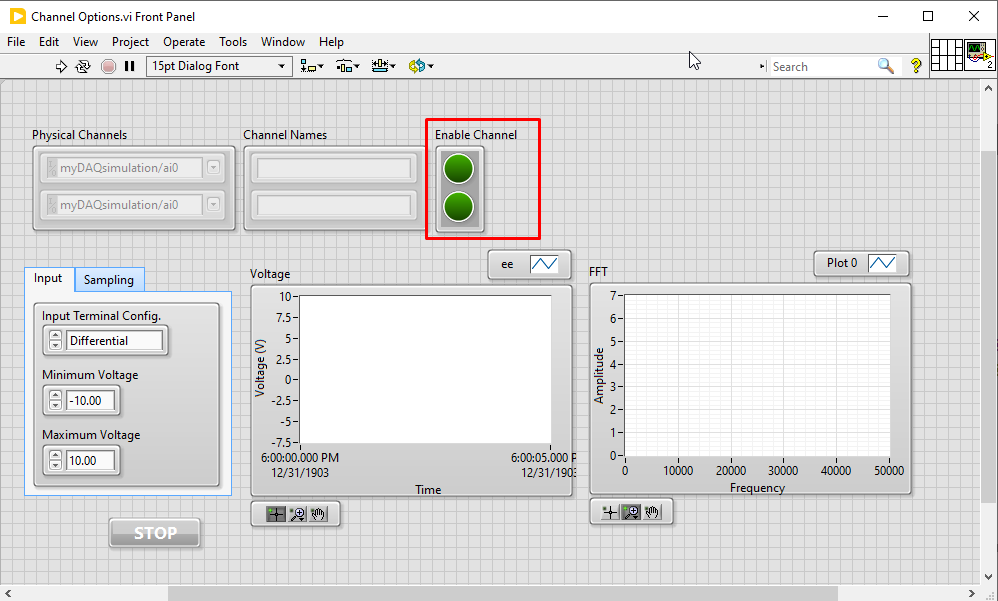Screen dimensions: 998x601
Task: Open the Operate menu
Action: click(x=184, y=42)
